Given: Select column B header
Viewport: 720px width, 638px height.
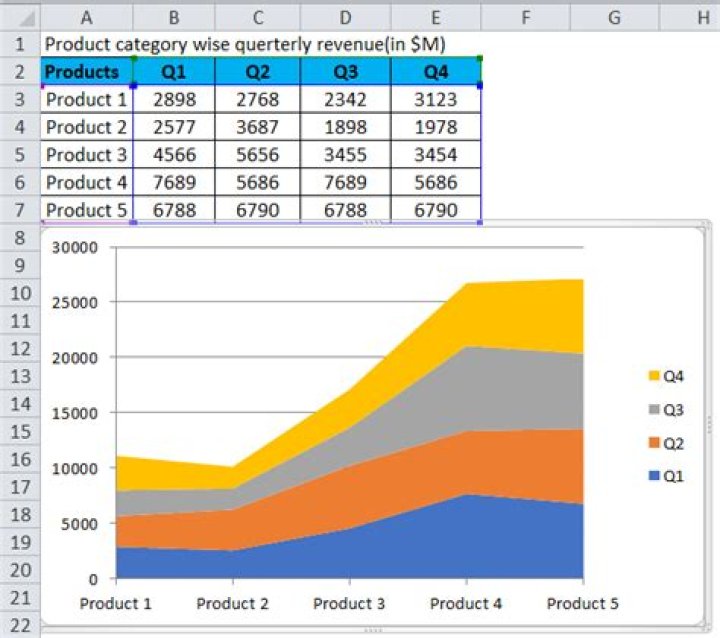Looking at the screenshot, I should point(174,17).
